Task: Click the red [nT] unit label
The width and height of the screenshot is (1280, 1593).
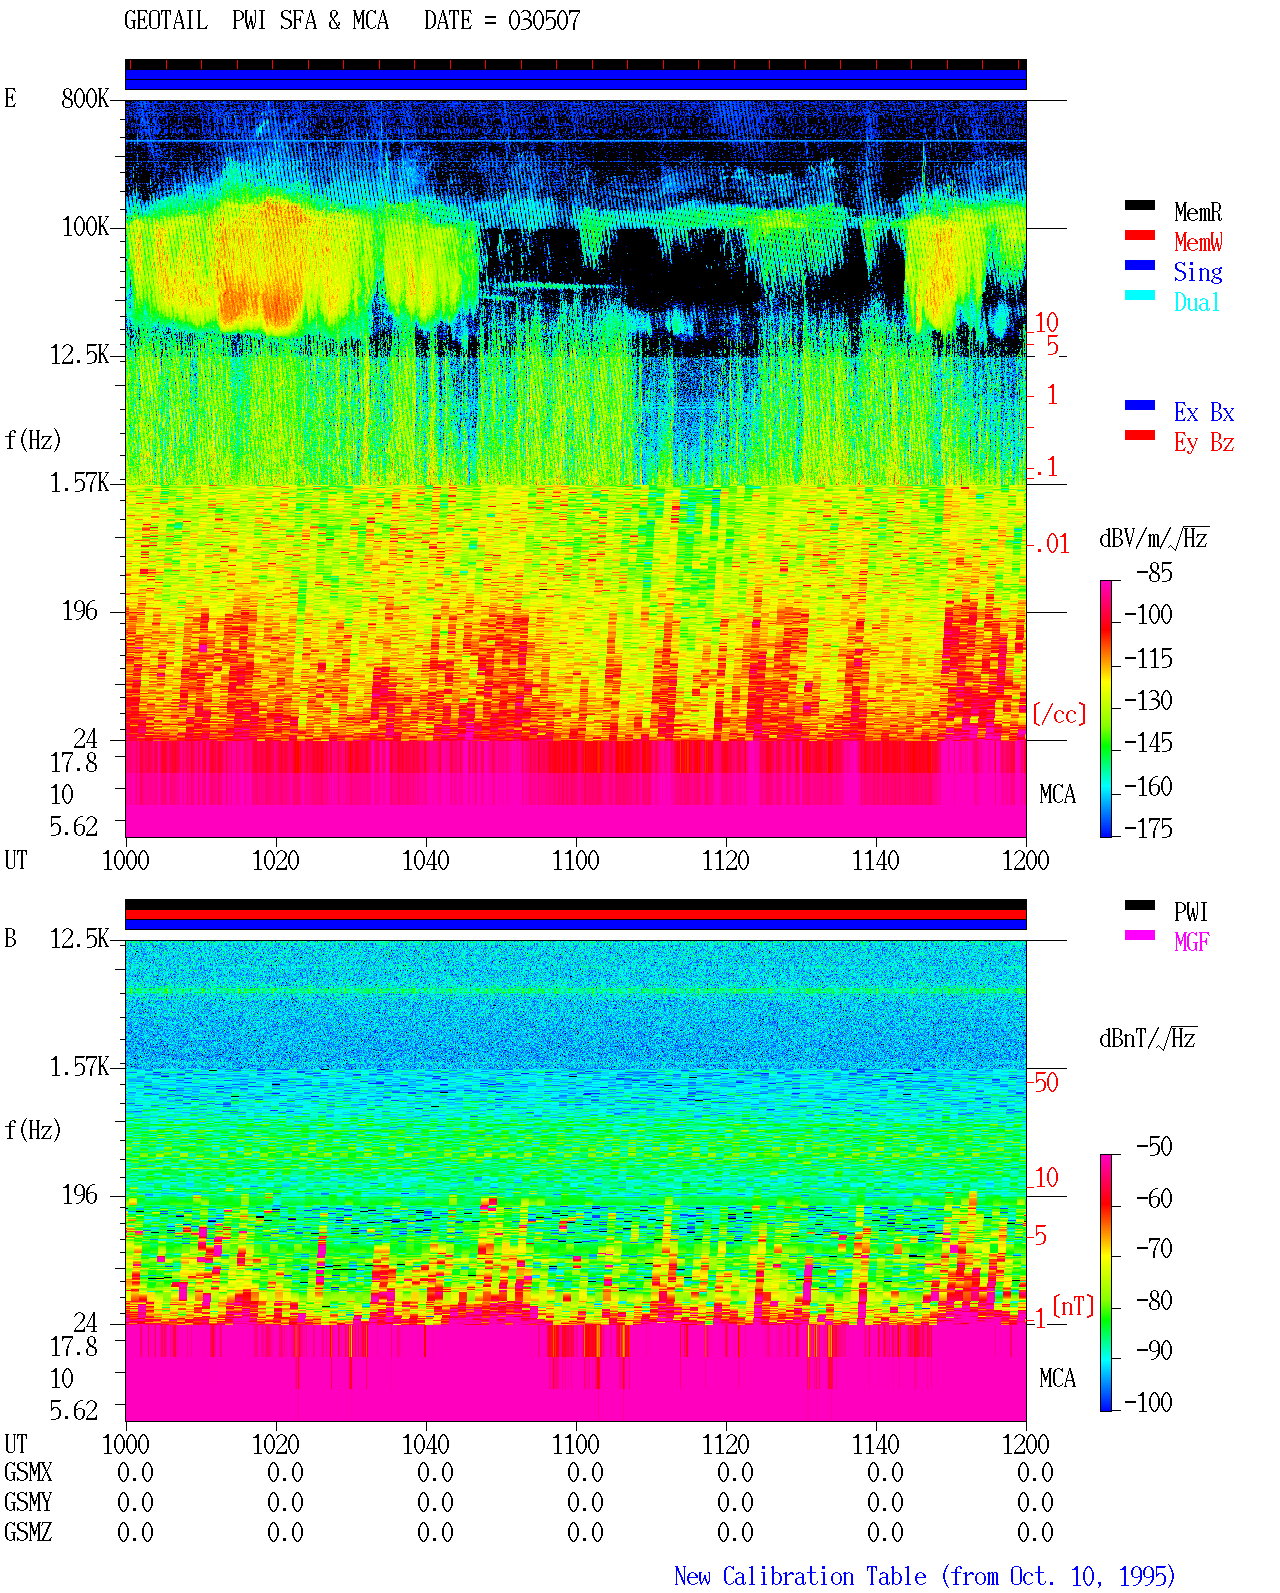Action: click(1073, 1306)
